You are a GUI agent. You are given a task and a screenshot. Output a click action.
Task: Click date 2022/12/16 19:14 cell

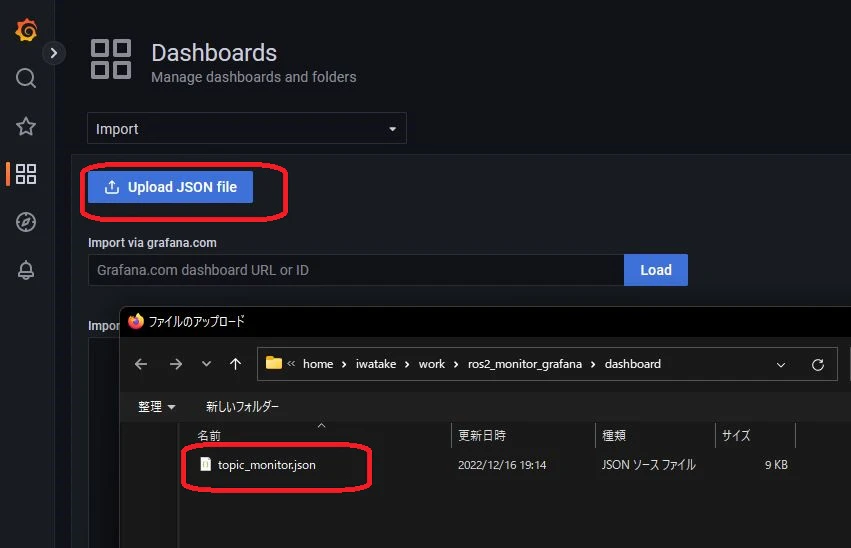pyautogui.click(x=502, y=465)
